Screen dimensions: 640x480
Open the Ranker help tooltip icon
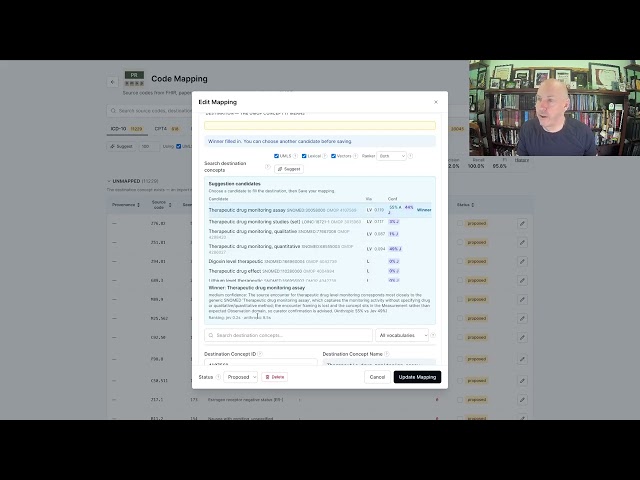410,156
